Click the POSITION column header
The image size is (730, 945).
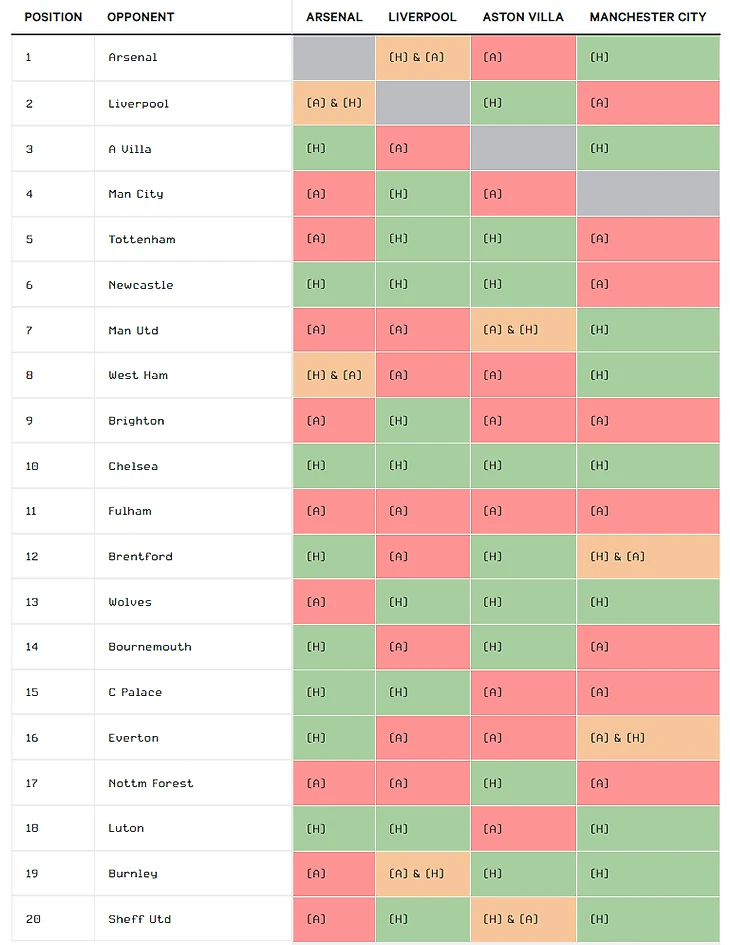(x=53, y=17)
